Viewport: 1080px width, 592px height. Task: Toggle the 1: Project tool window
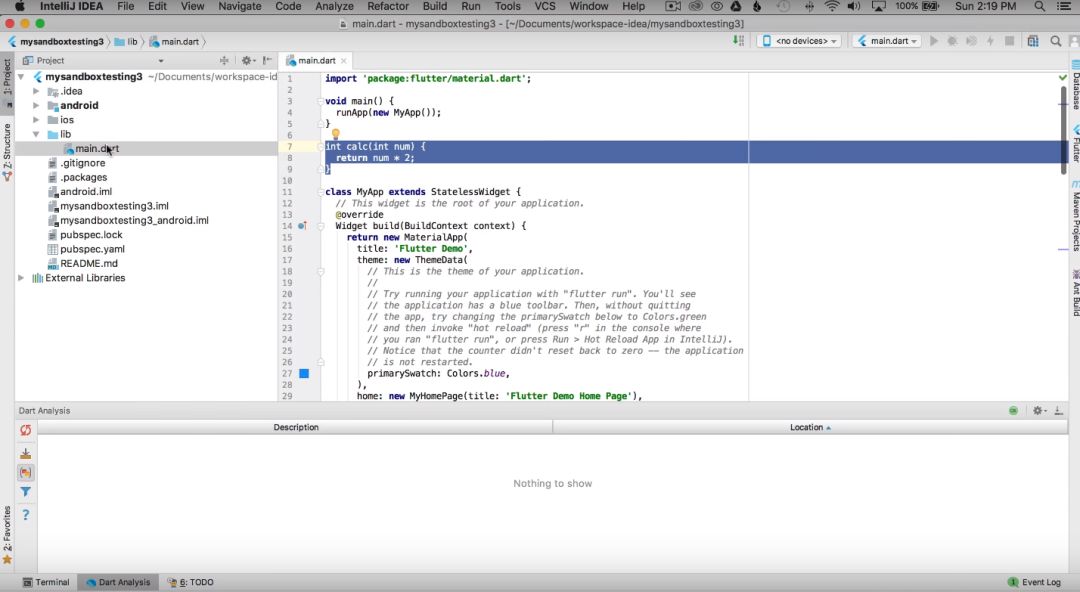7,81
